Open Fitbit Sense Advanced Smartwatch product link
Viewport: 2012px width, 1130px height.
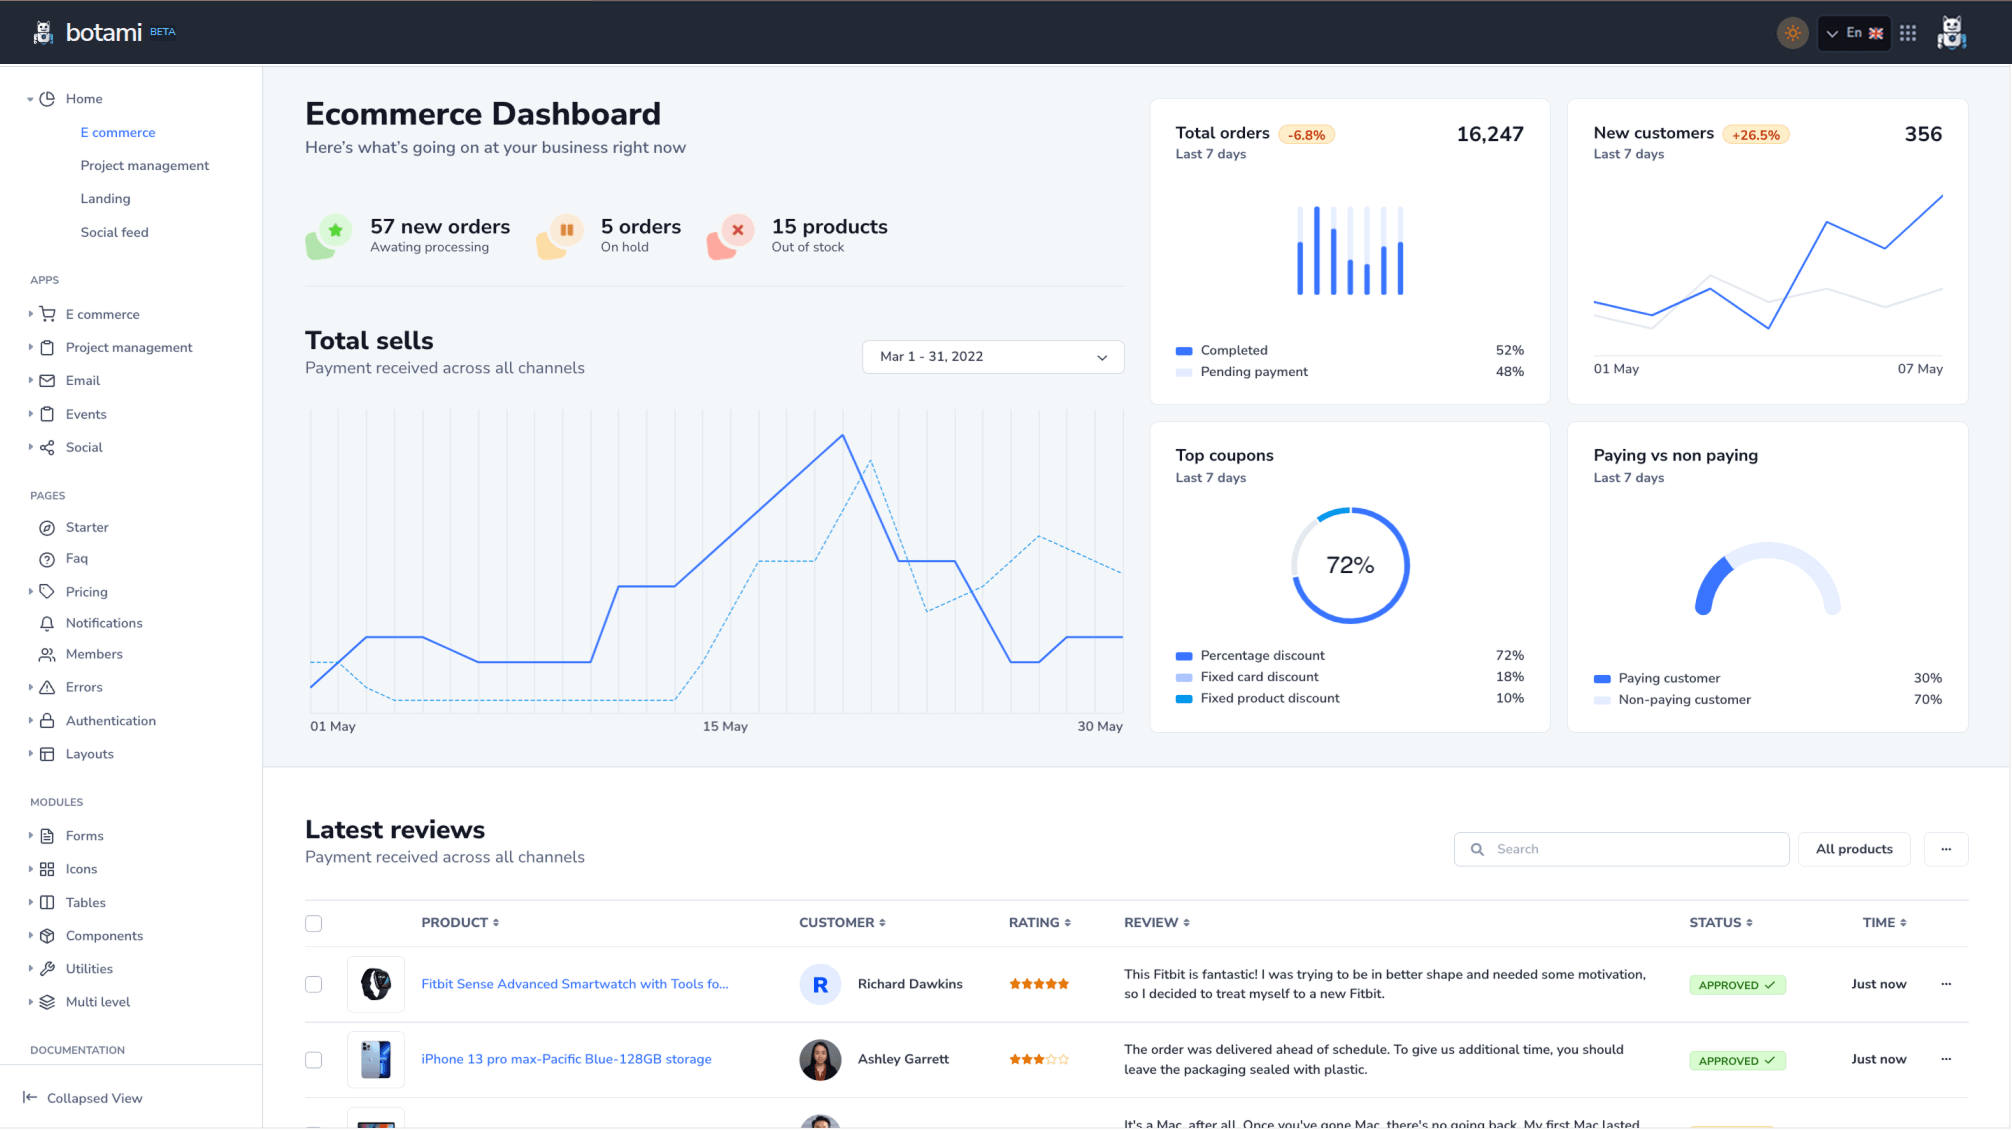(x=574, y=984)
